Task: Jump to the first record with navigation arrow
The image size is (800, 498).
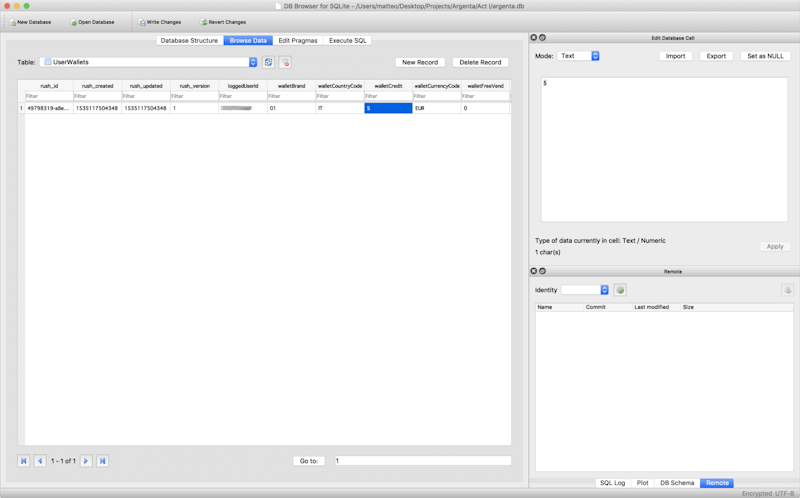Action: [24, 461]
